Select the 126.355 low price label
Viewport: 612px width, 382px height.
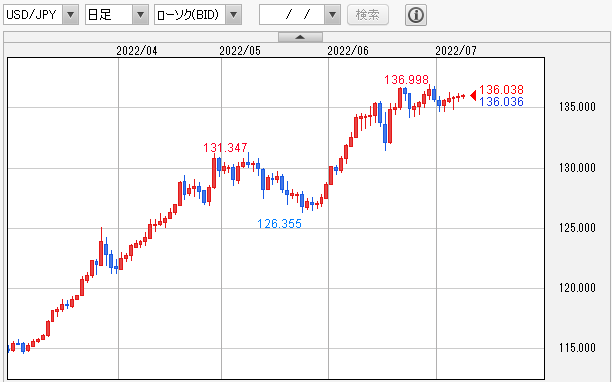(279, 224)
